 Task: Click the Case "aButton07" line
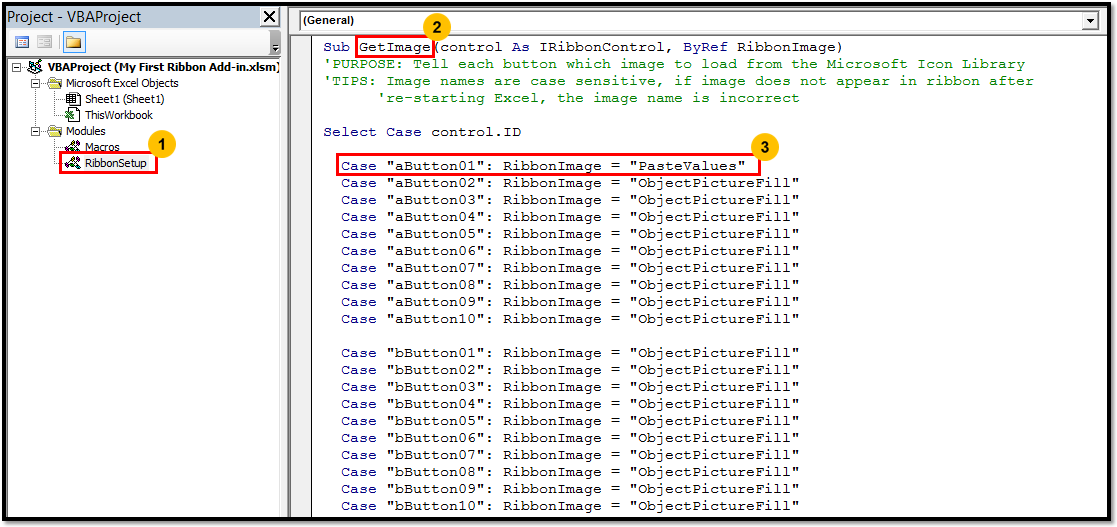570,268
